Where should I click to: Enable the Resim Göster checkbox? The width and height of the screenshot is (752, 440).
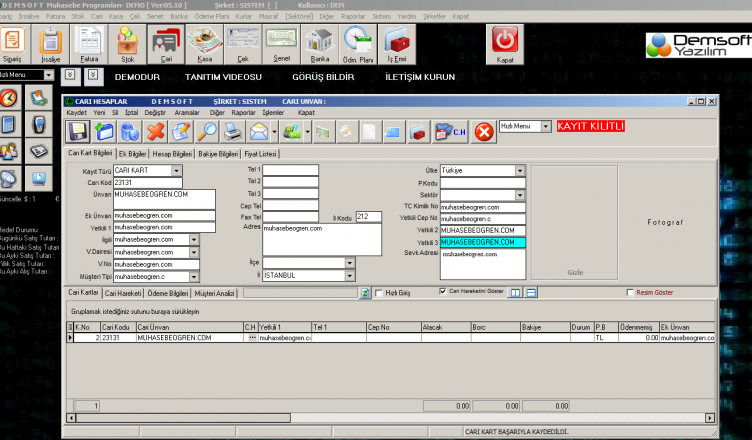tap(630, 292)
